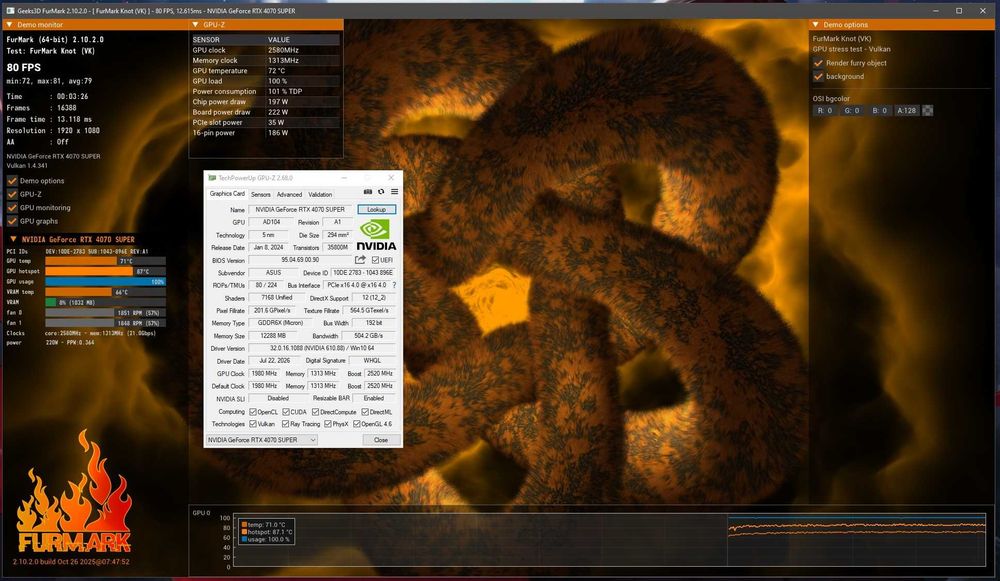This screenshot has width=1000, height=581.
Task: Toggle the Vulkan checkbox in GPU-Z
Action: pos(253,424)
